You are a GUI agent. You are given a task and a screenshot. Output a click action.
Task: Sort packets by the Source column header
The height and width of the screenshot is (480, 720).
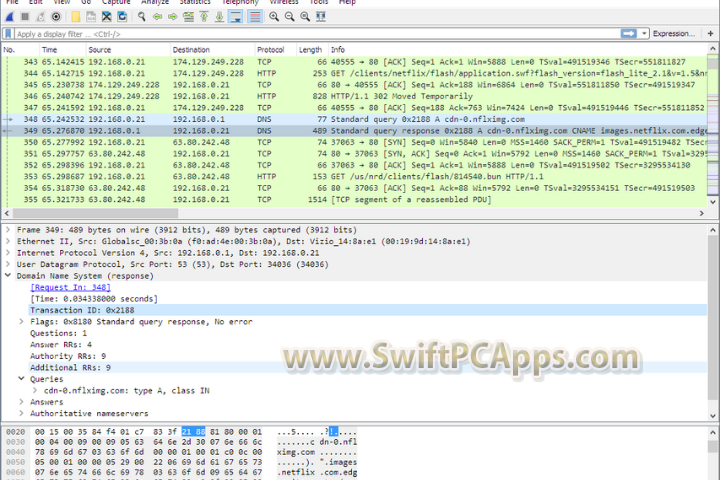point(128,50)
